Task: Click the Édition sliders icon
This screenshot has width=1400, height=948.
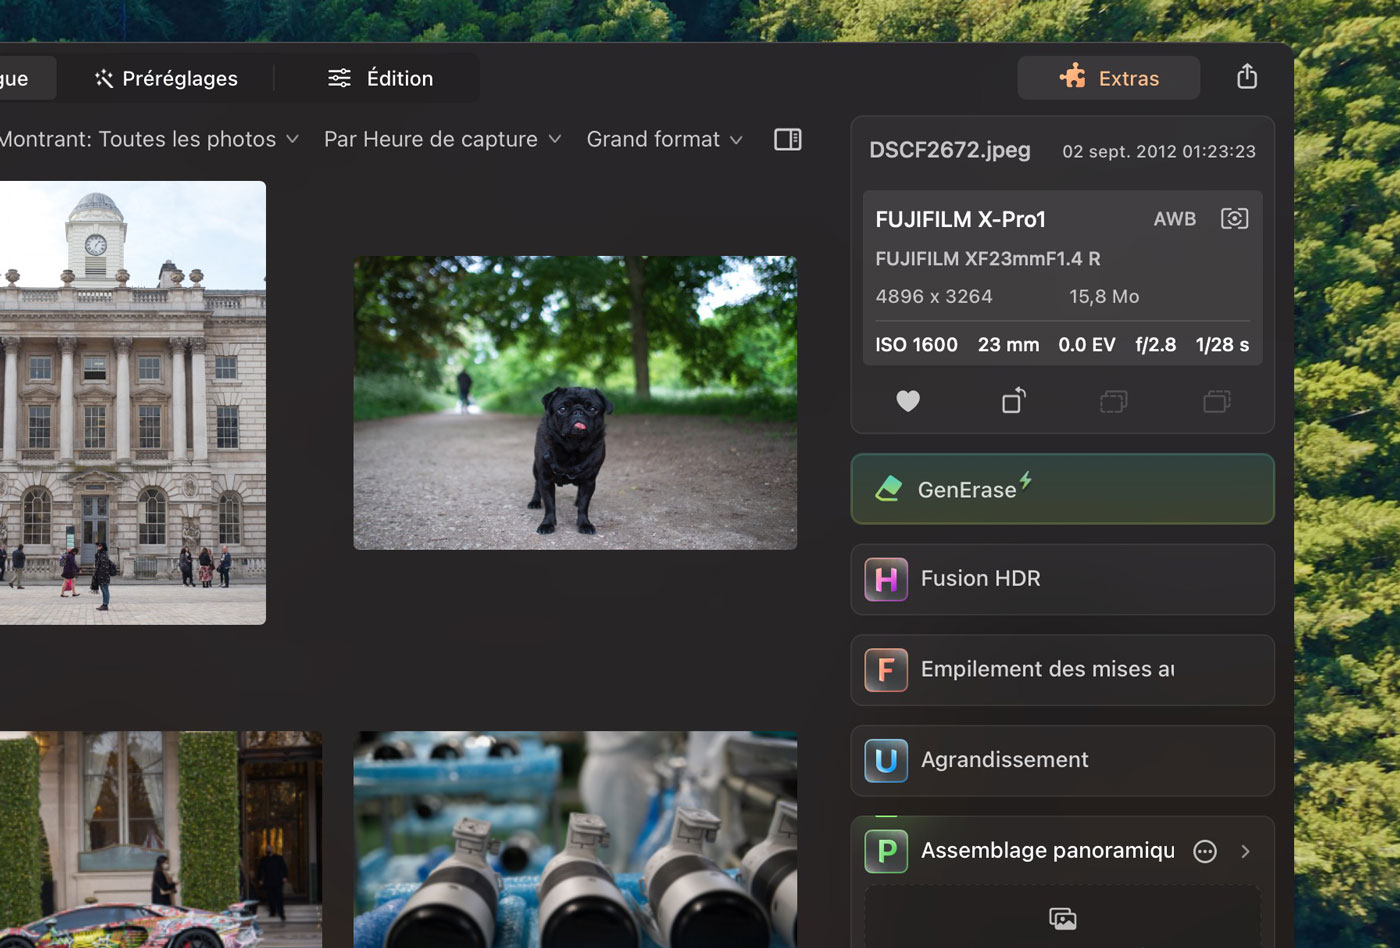Action: [x=340, y=78]
